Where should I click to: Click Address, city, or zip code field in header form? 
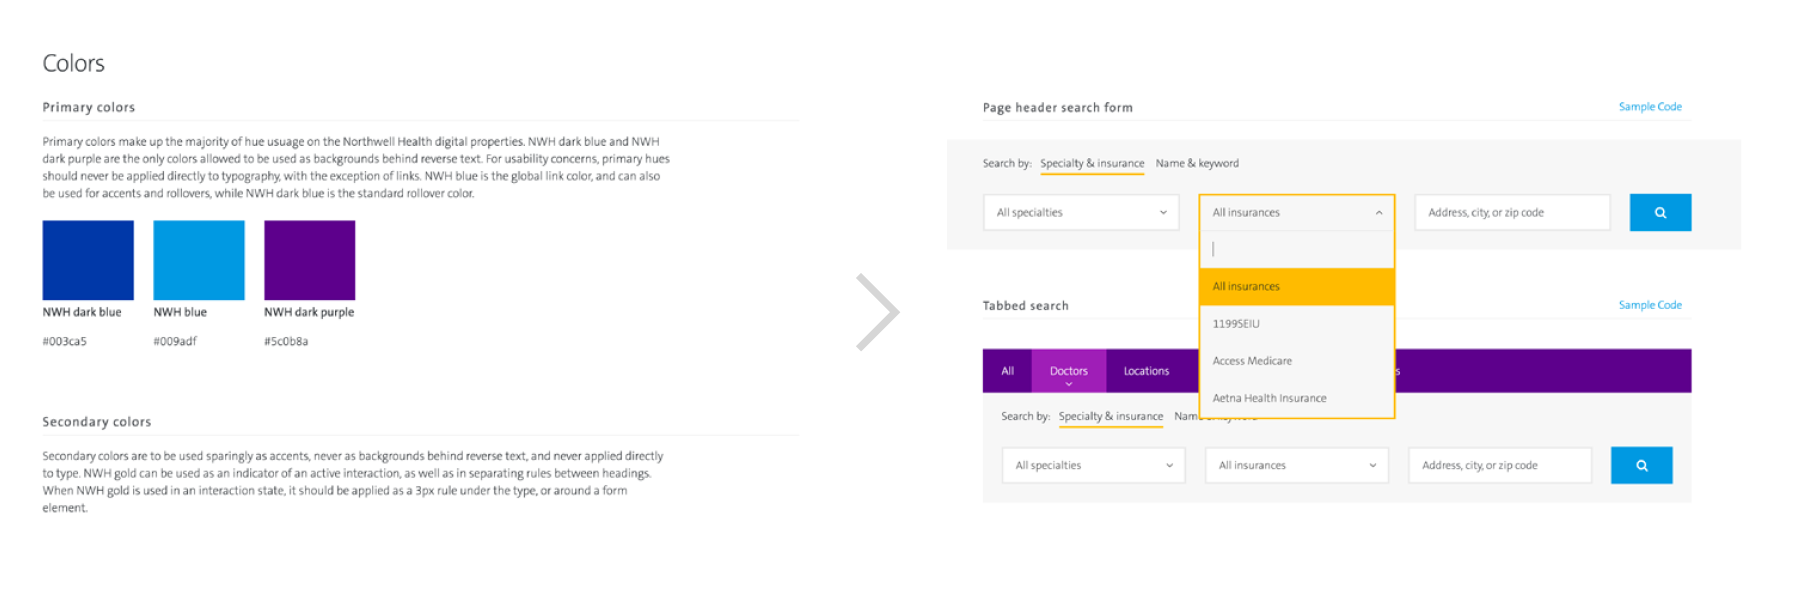pyautogui.click(x=1512, y=212)
